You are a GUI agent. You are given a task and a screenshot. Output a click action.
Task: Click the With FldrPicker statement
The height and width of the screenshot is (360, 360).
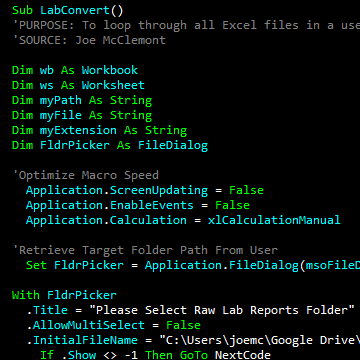(x=64, y=295)
